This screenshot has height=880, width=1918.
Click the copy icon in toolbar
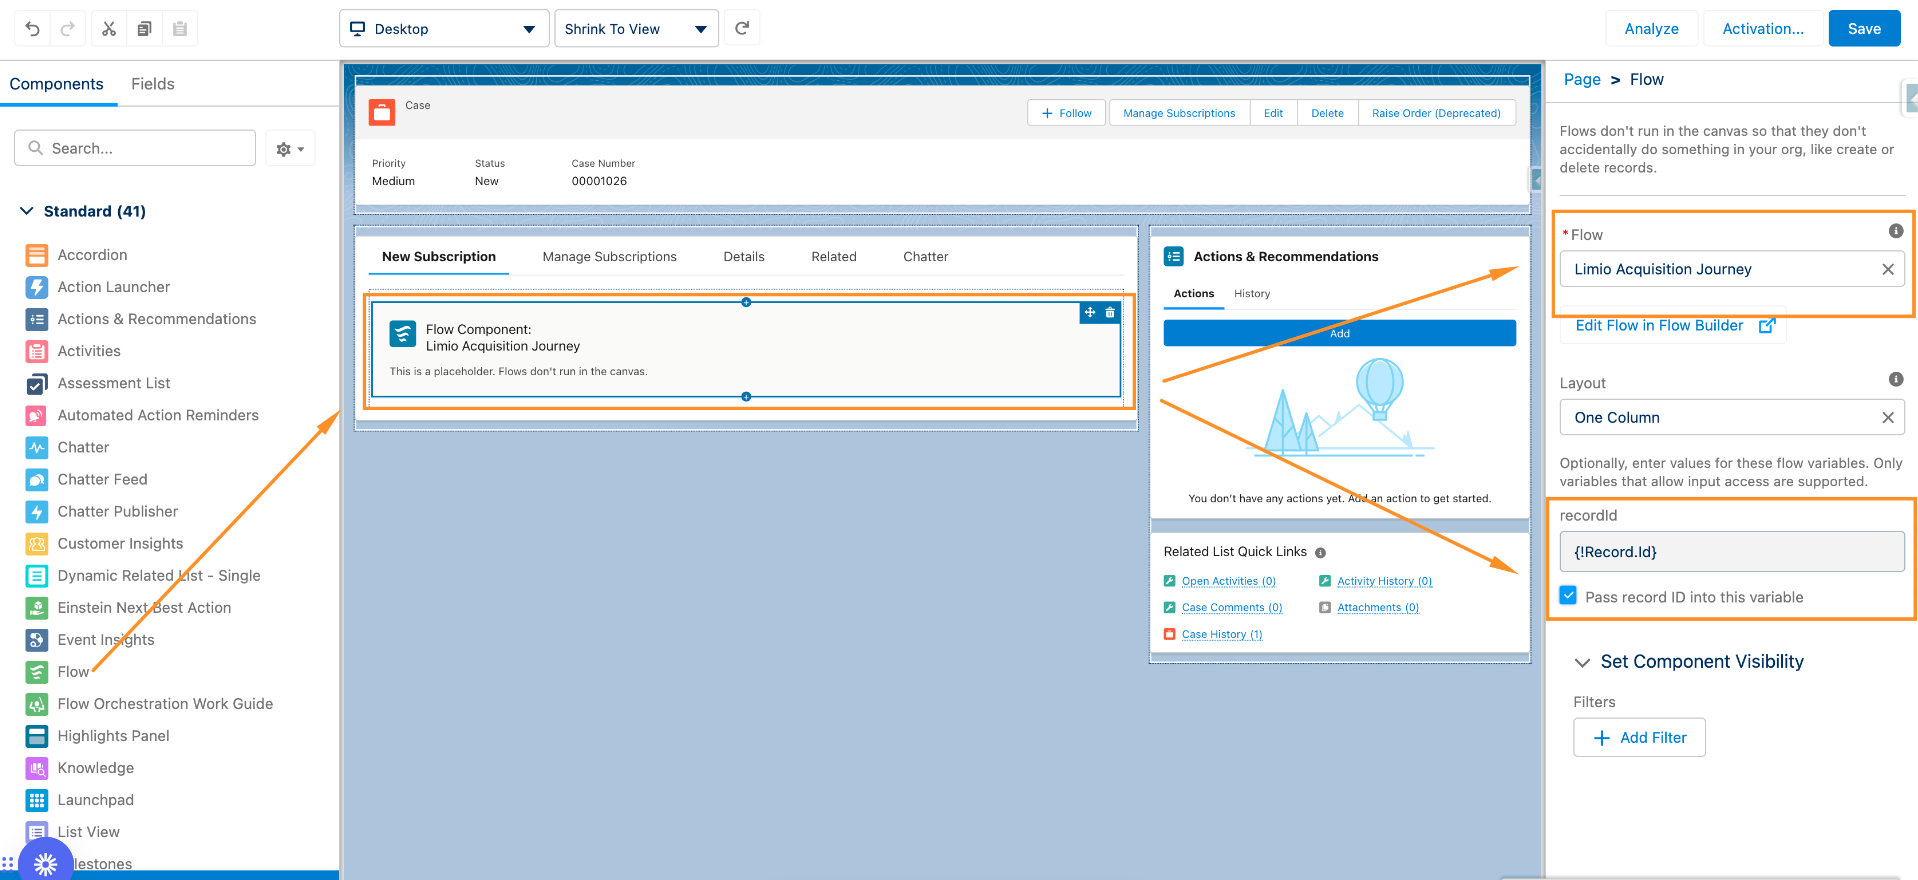[144, 29]
